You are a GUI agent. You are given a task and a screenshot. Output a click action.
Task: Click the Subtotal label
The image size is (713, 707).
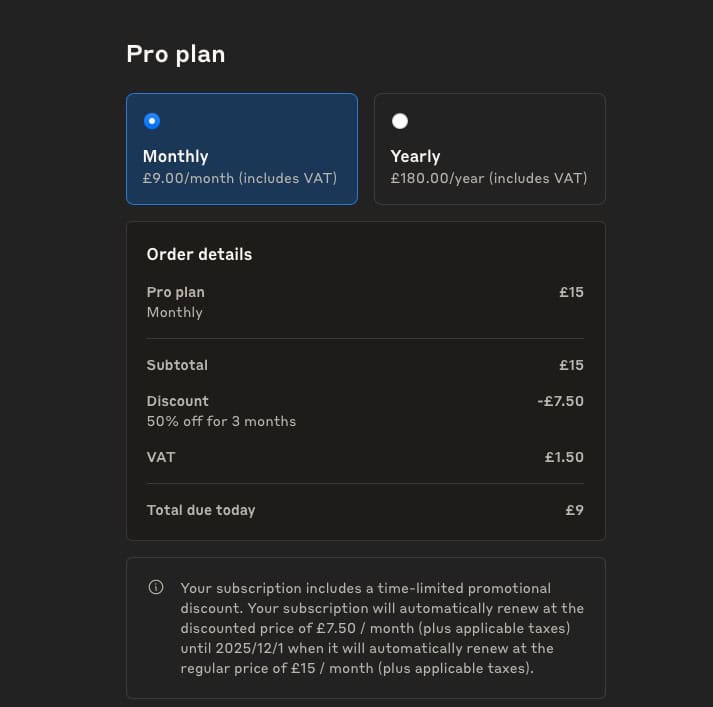[177, 365]
